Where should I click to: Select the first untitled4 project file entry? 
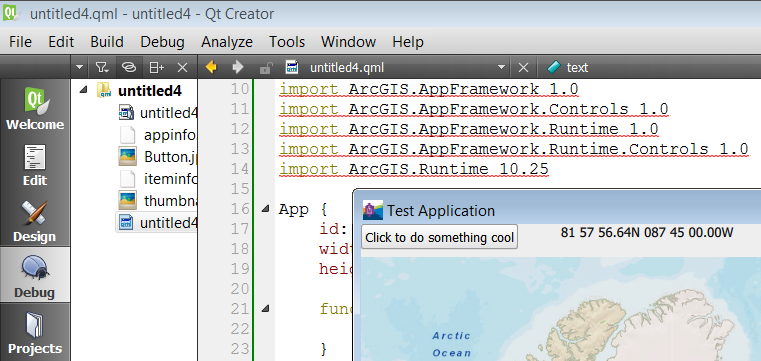158,113
